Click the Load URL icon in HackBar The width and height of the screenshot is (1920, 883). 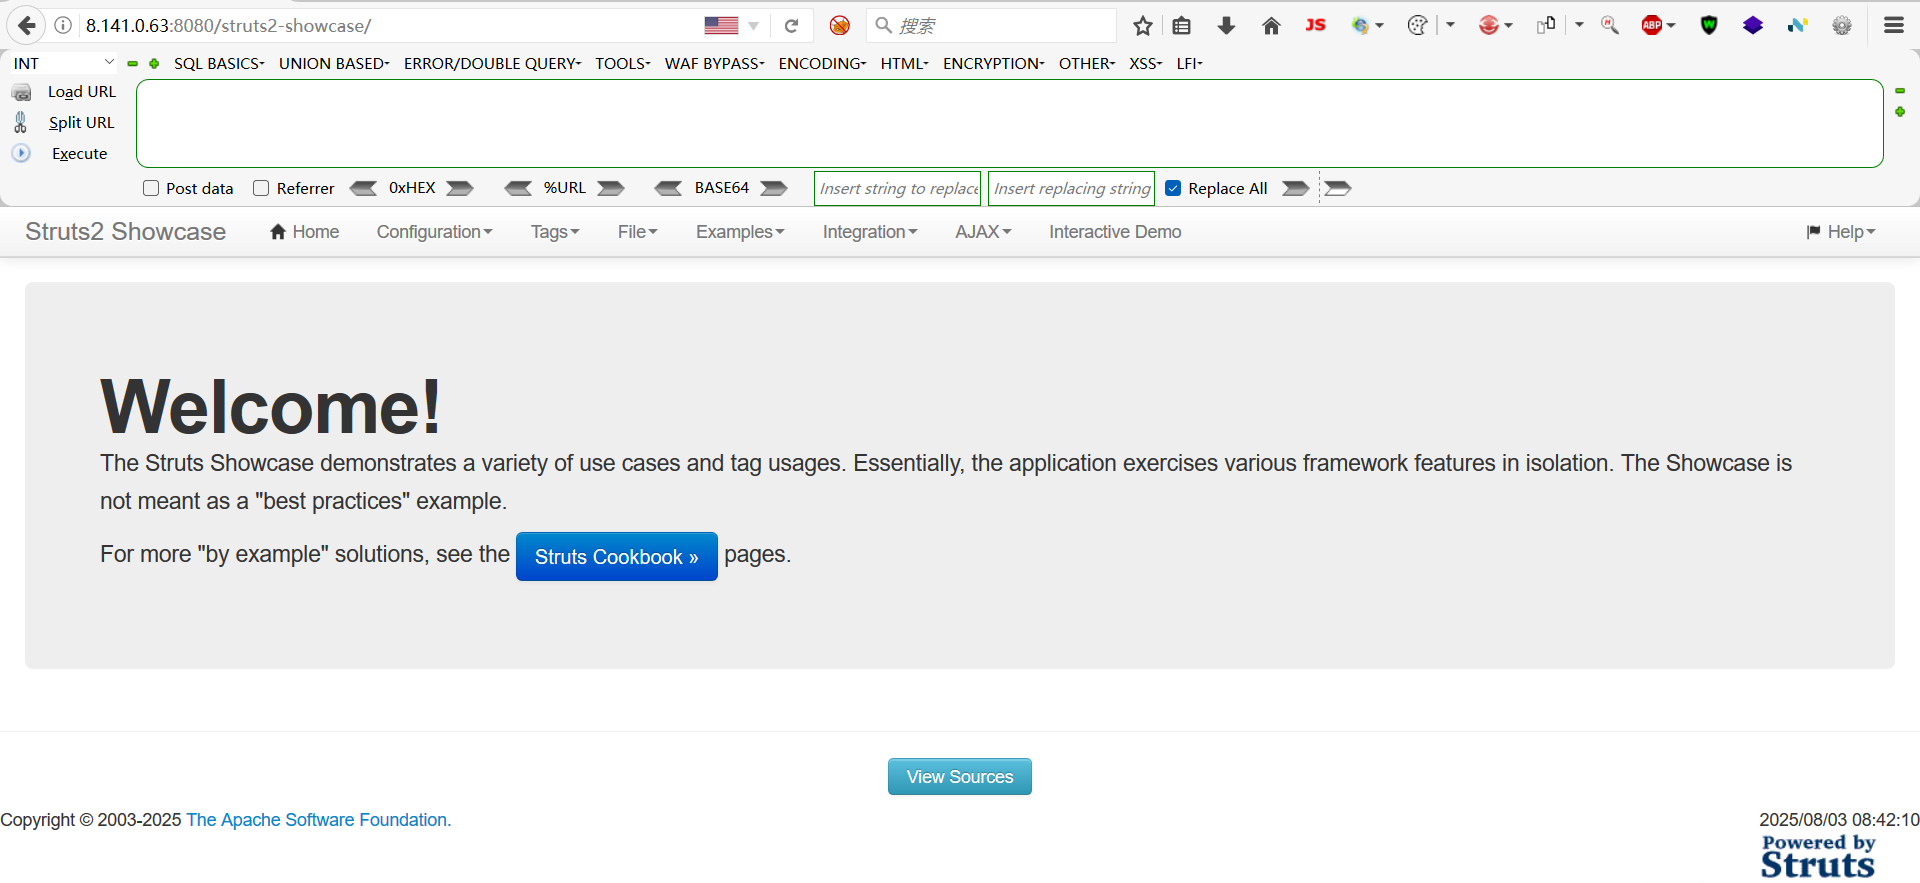pyautogui.click(x=21, y=92)
